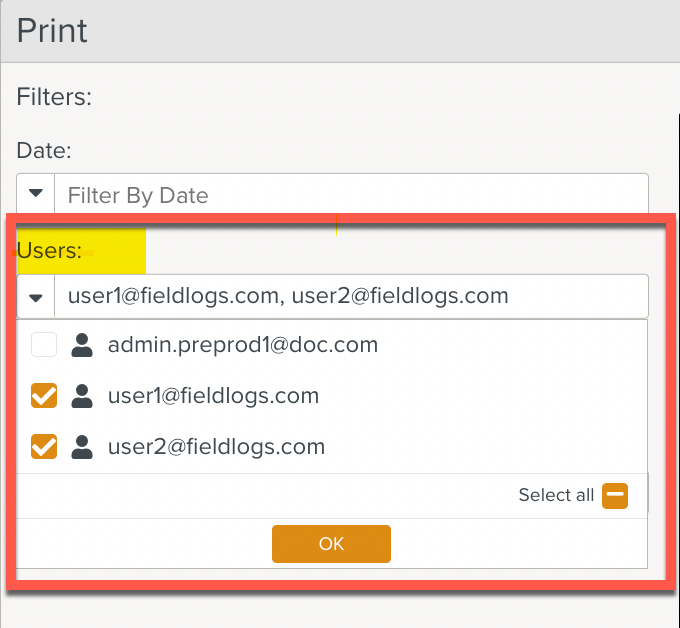Click the person icon beside user2@fieldlogs.com
Image resolution: width=680 pixels, height=628 pixels.
pos(82,446)
